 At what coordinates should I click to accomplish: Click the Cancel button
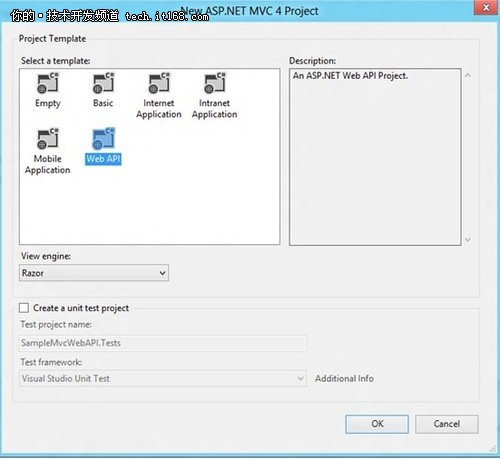pyautogui.click(x=447, y=424)
